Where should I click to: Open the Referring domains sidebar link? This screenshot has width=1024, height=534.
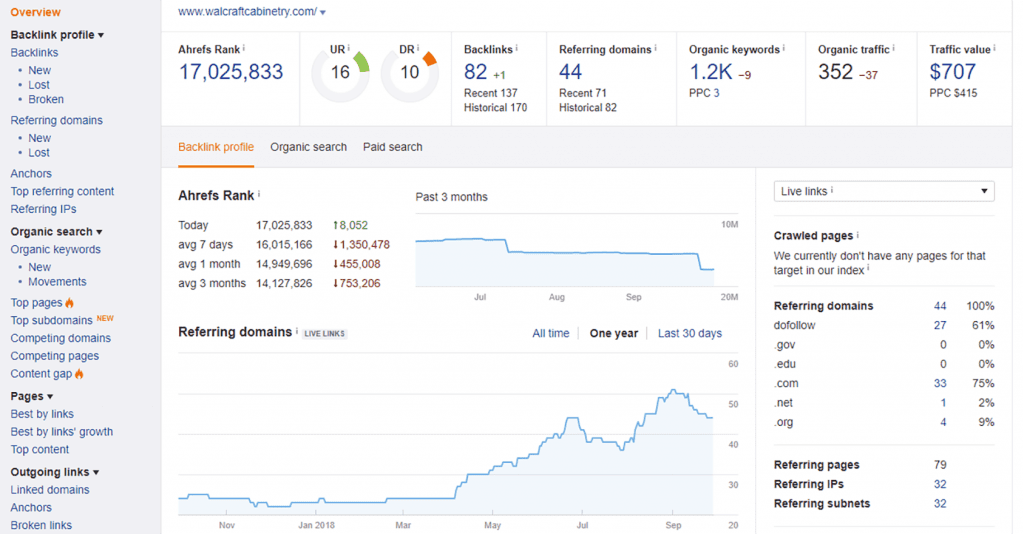[56, 120]
